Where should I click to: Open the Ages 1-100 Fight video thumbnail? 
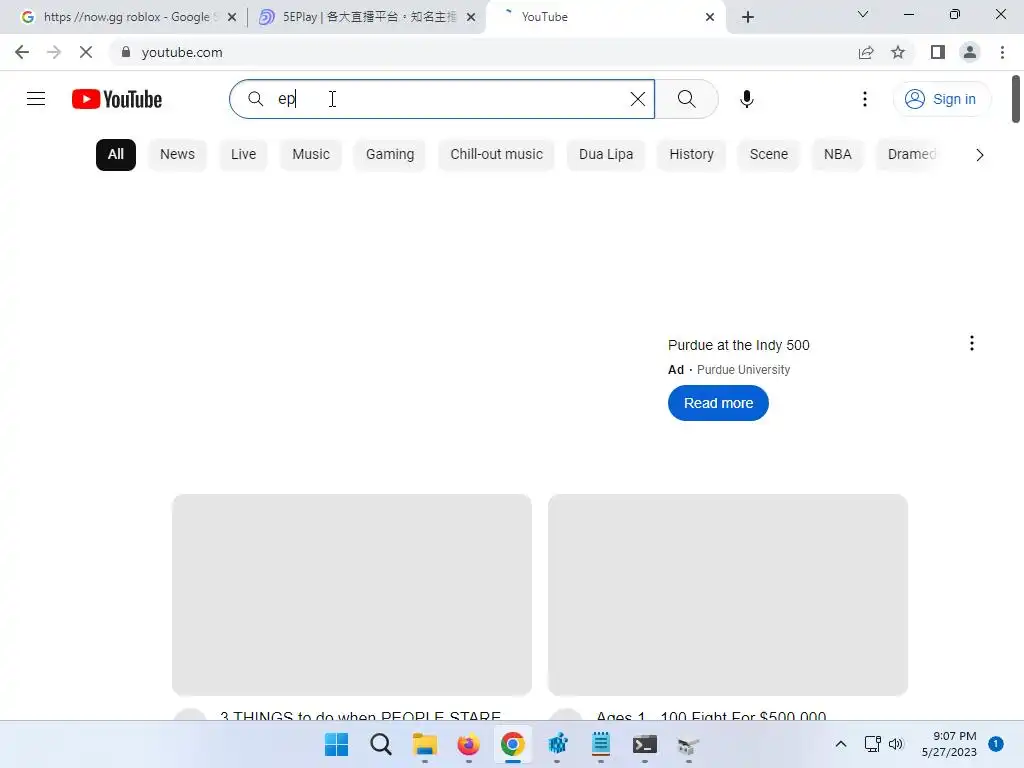click(728, 595)
